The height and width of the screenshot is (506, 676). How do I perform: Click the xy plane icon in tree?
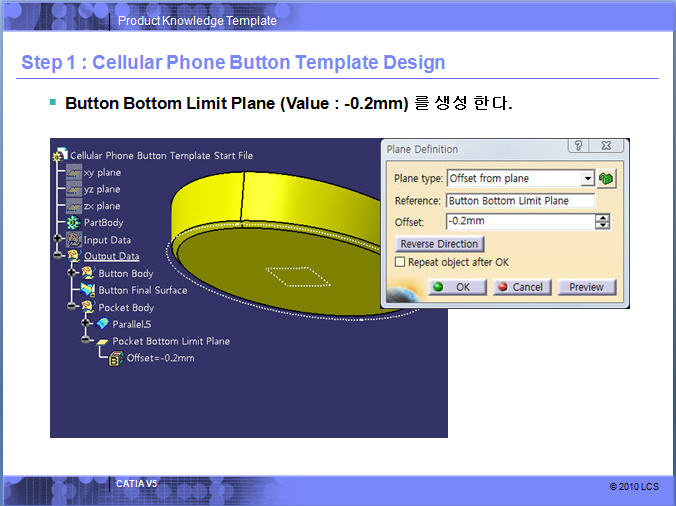pyautogui.click(x=73, y=172)
